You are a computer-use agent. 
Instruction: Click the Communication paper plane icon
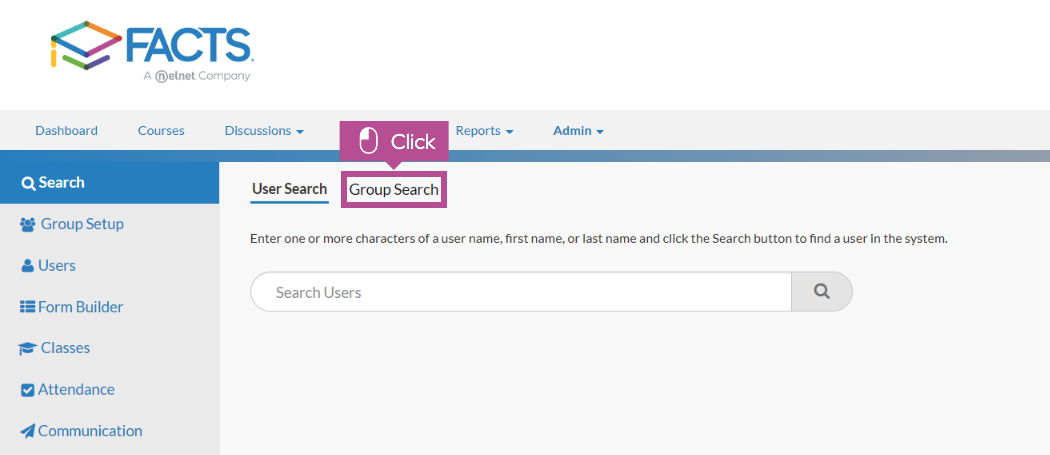(x=27, y=431)
